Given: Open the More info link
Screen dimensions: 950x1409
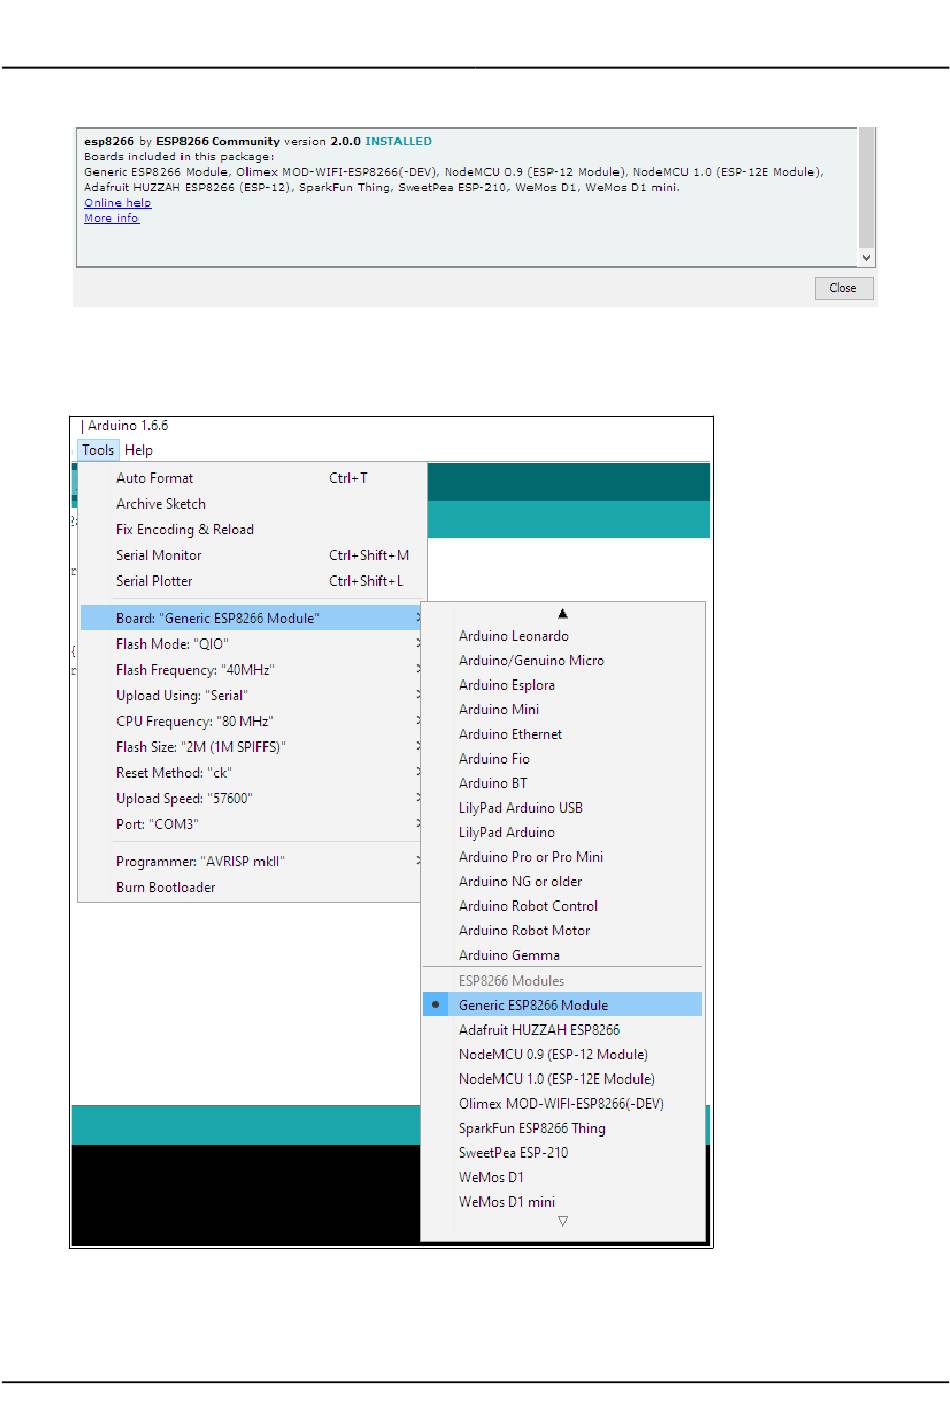Looking at the screenshot, I should (111, 218).
